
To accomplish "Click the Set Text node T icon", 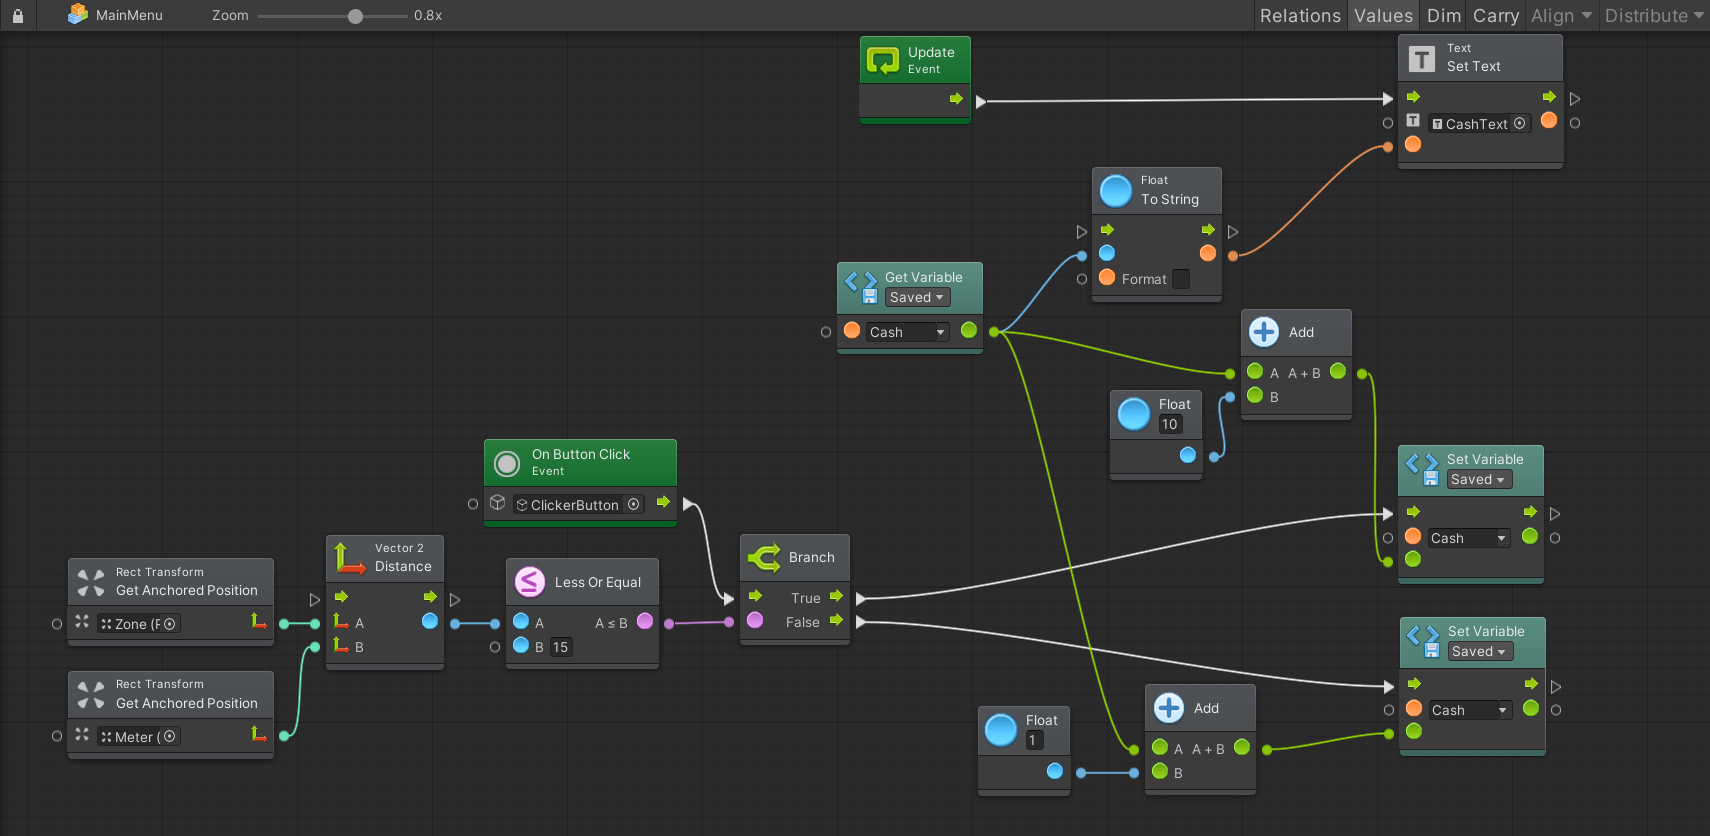I will [1421, 59].
